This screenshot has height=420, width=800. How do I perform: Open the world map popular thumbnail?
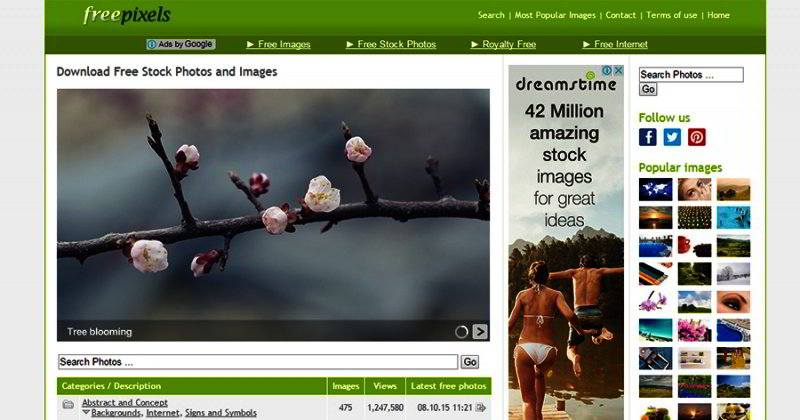click(x=656, y=190)
